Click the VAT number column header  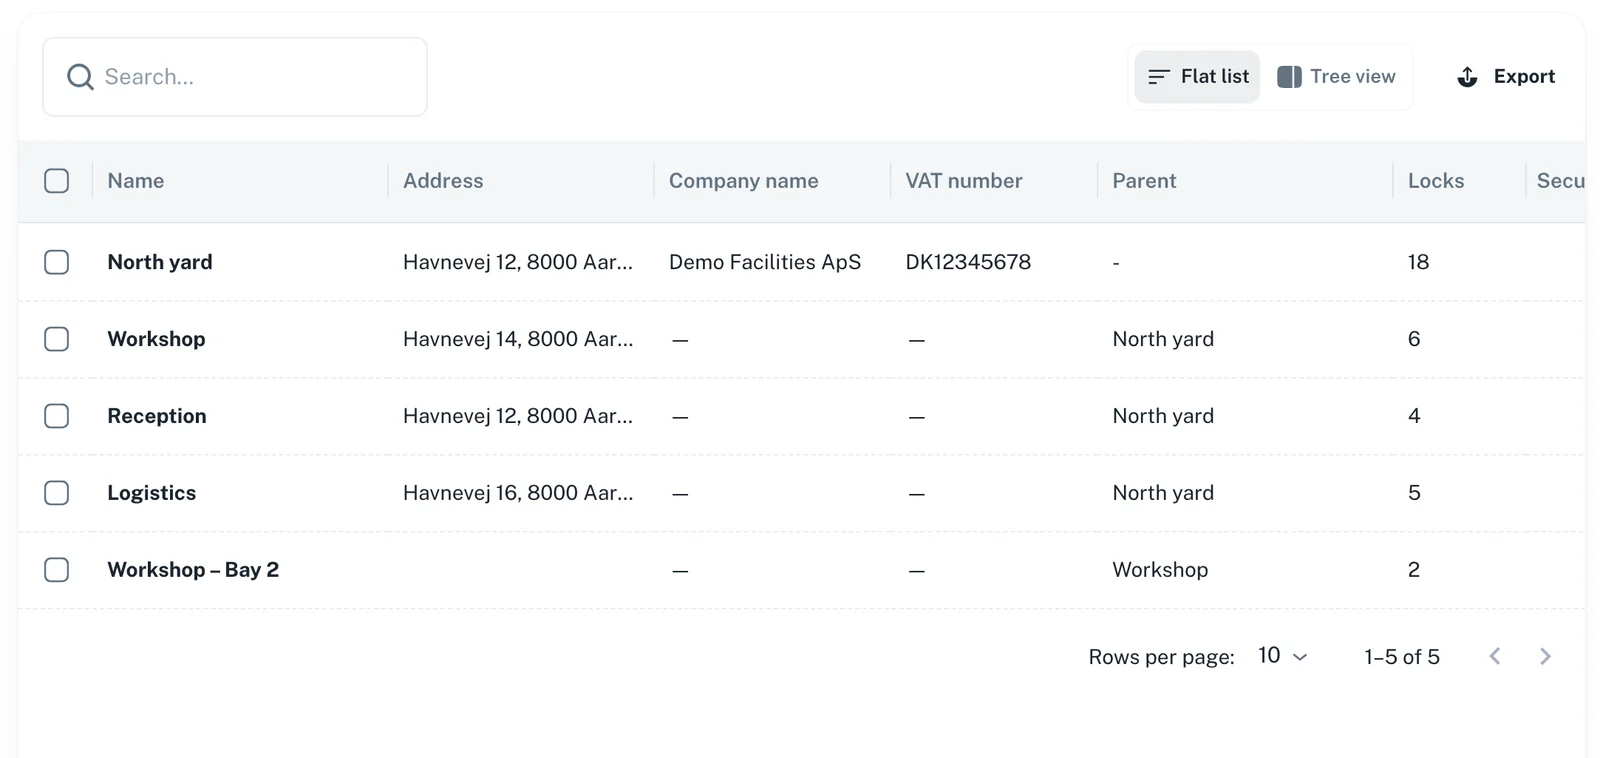coord(964,181)
